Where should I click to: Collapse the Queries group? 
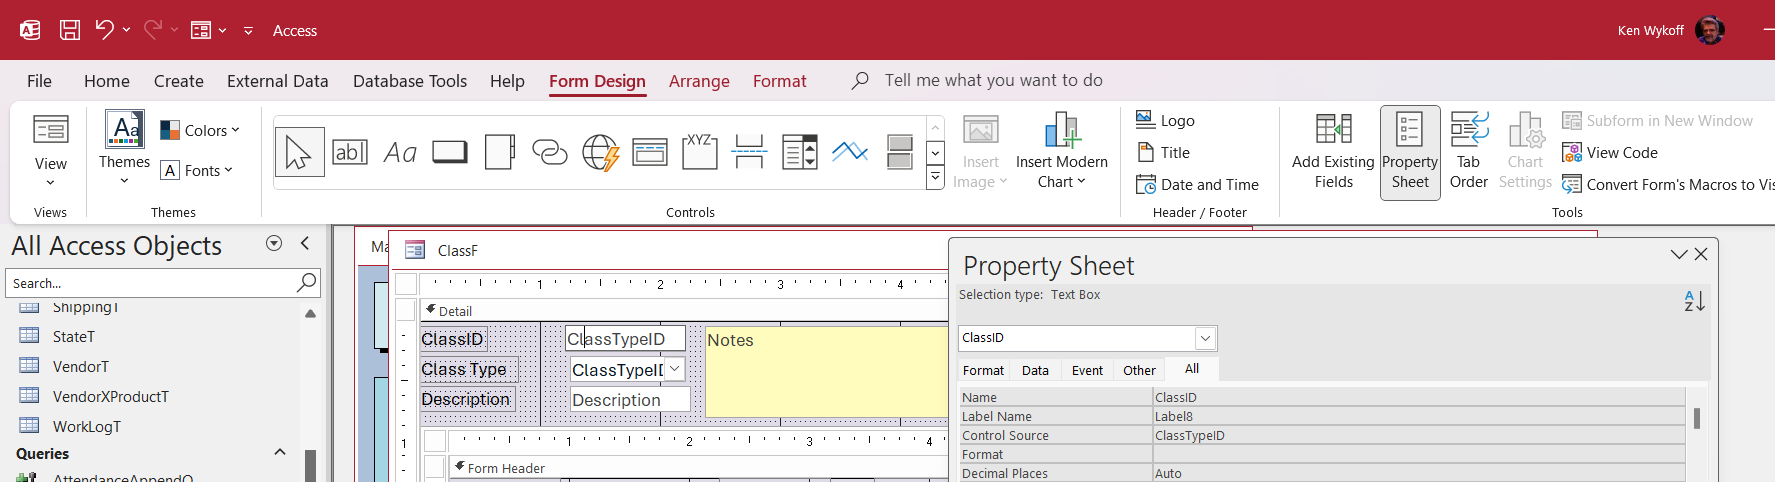[280, 453]
